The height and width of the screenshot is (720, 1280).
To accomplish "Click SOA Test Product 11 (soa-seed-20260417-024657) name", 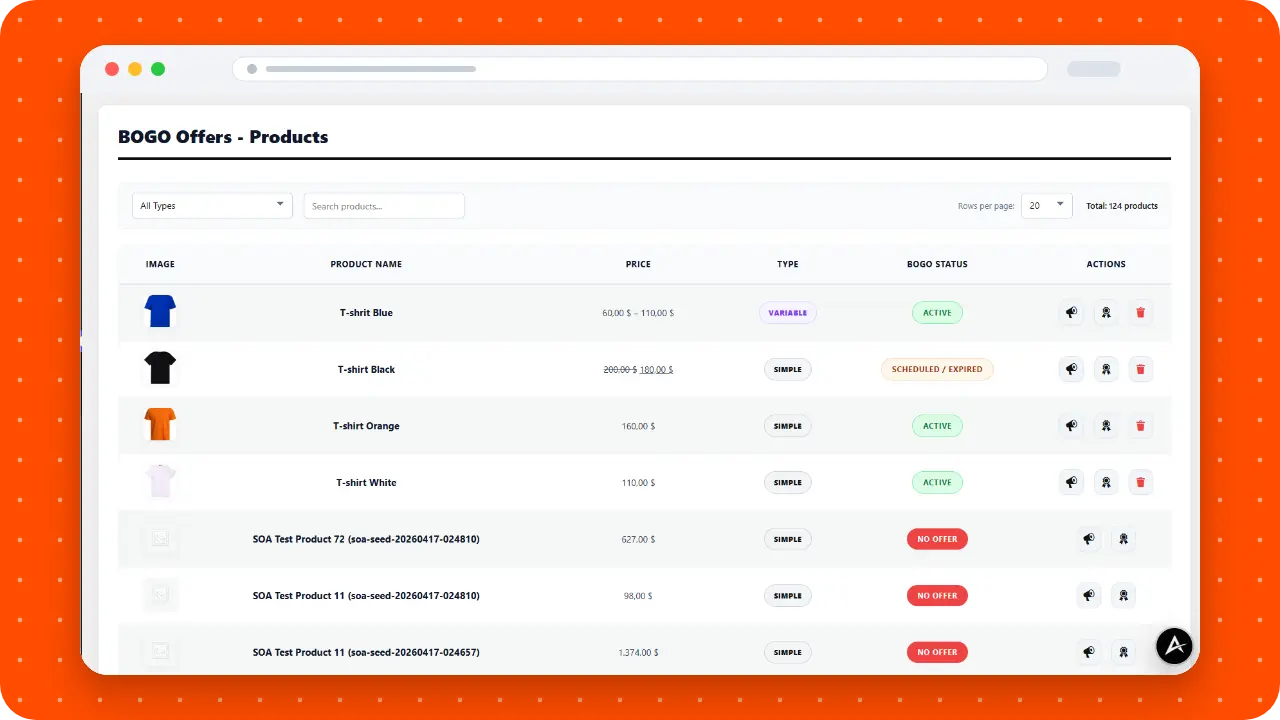I will [x=366, y=652].
